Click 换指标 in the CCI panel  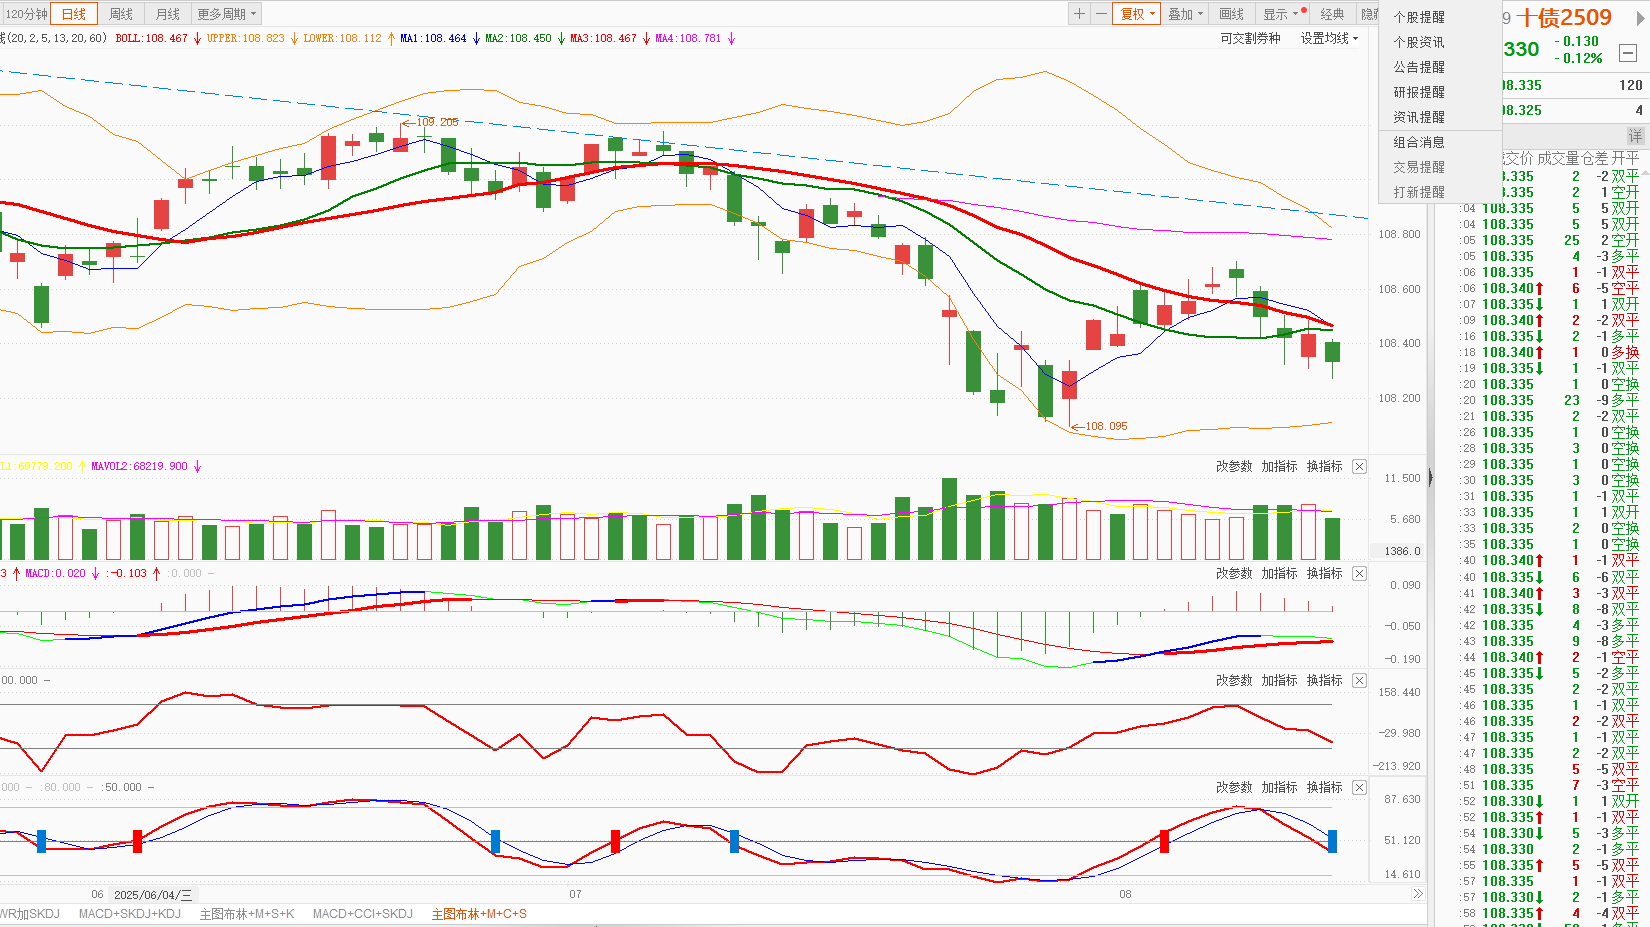point(1324,681)
